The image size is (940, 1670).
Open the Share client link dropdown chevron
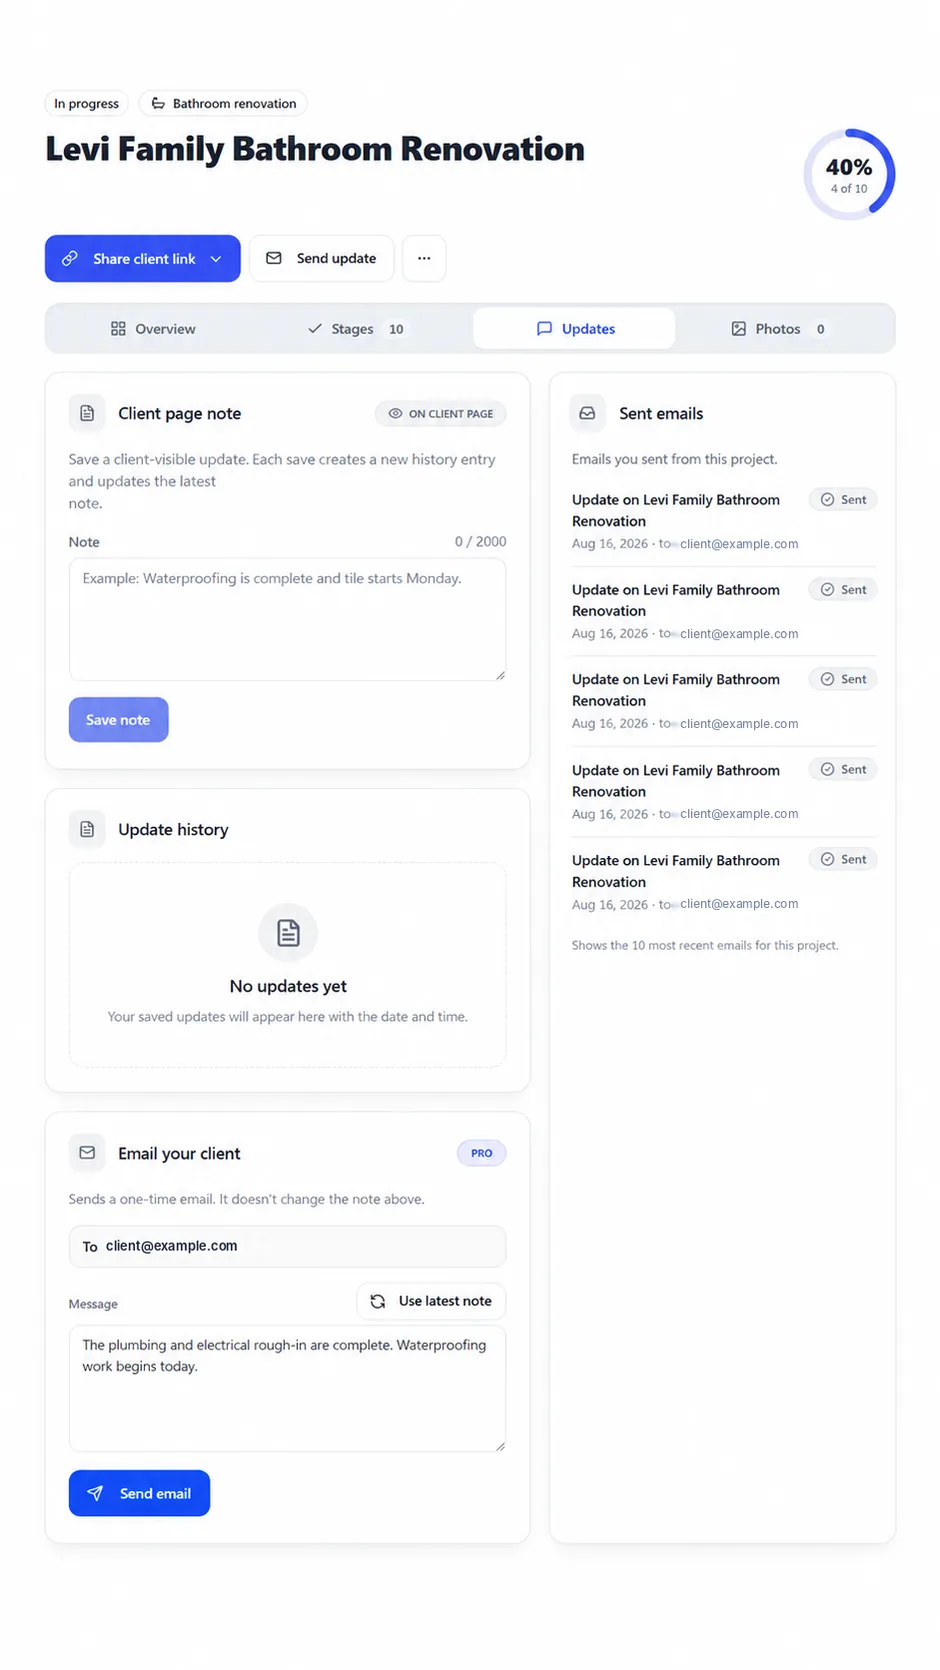pos(216,259)
